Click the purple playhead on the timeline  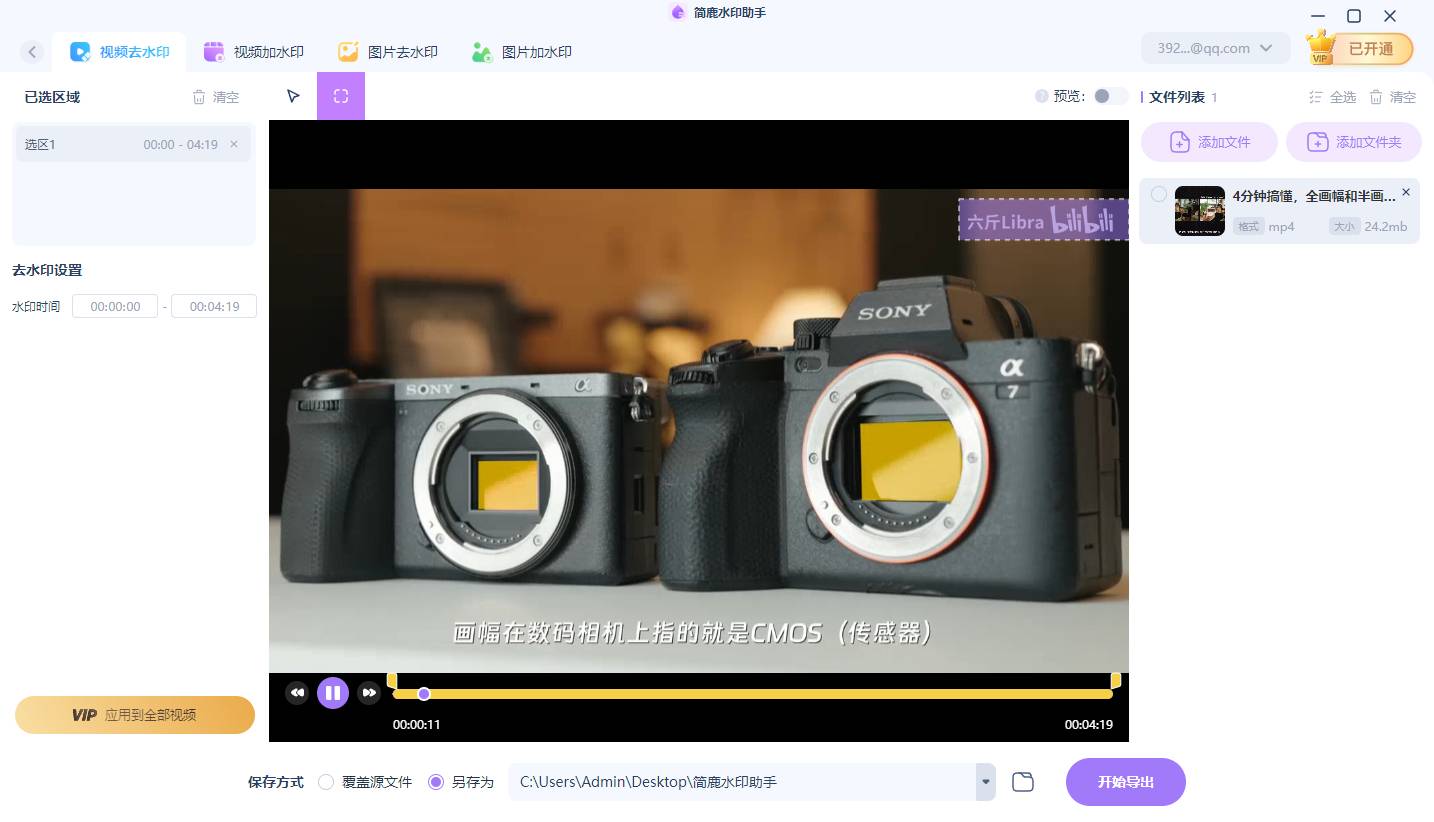(x=424, y=694)
